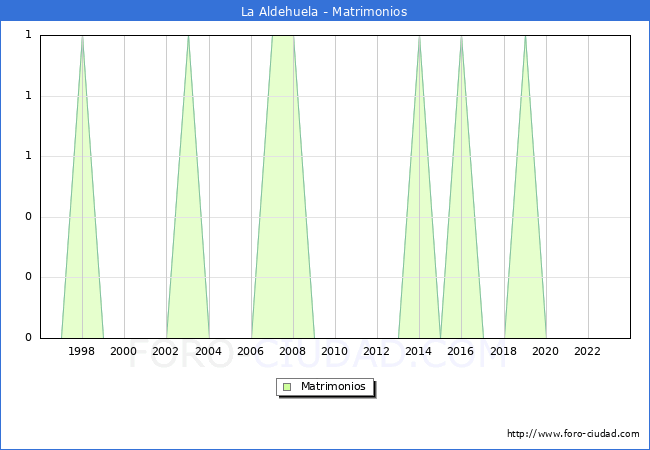Viewport: 650px width, 450px height.
Task: Click the chart title La Aldehuela - Matrimonios
Action: (324, 11)
